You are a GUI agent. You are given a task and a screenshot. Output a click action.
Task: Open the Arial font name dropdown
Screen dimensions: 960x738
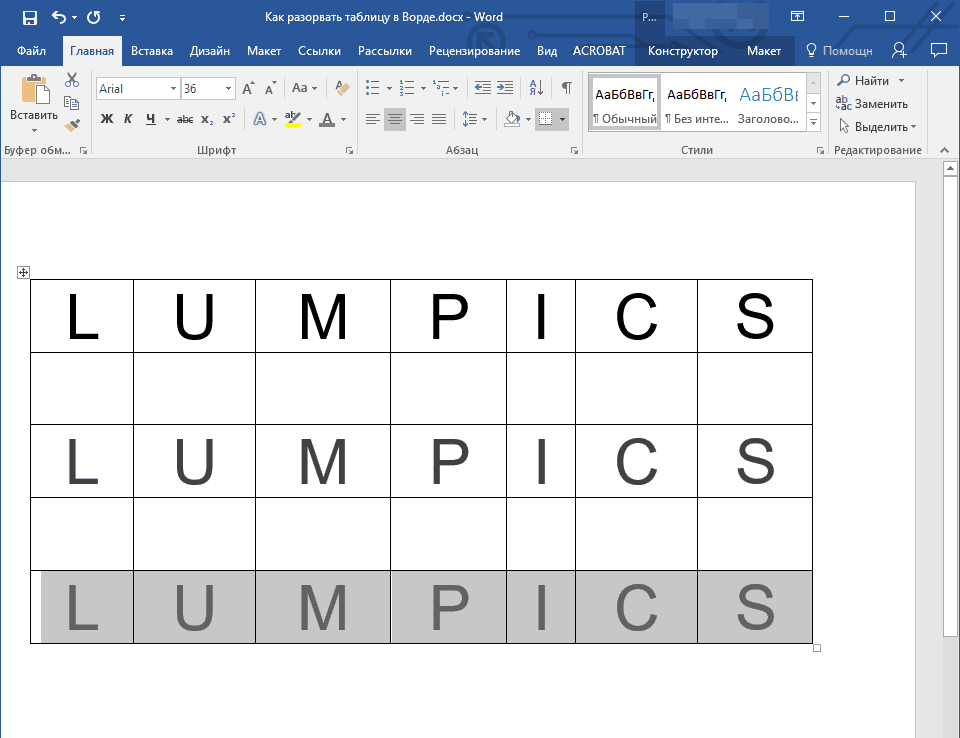click(173, 89)
